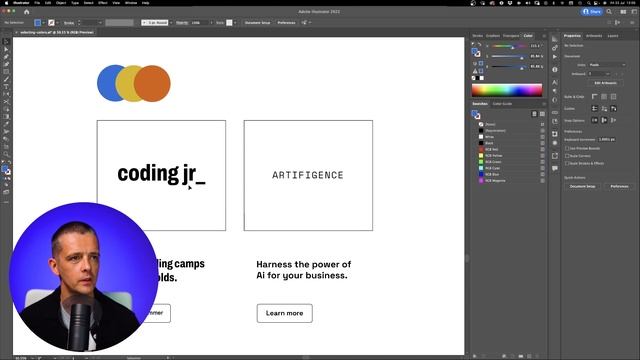
Task: Toggle Show Transparency Grid icon in Ruler & Grids
Action: click(x=613, y=97)
